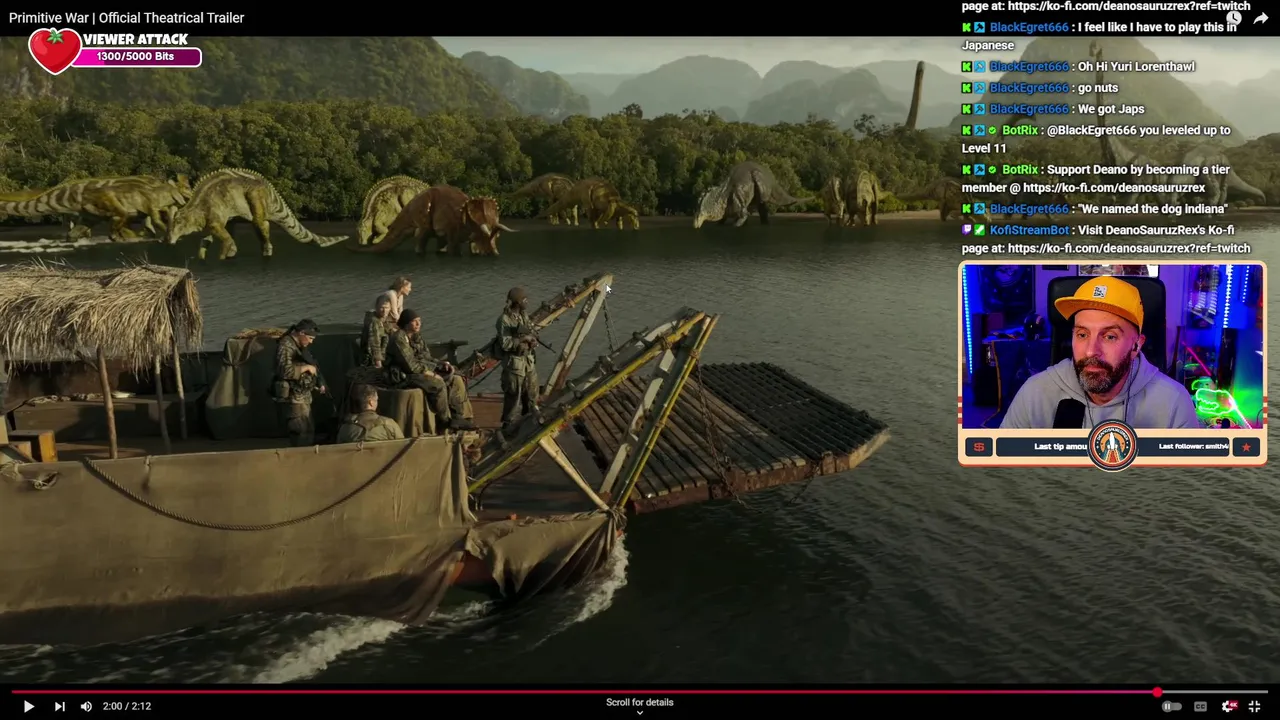Click BotRix's ko-fi.com/deanosauruzrex link
Viewport: 1280px width, 720px height.
pyautogui.click(x=1114, y=188)
